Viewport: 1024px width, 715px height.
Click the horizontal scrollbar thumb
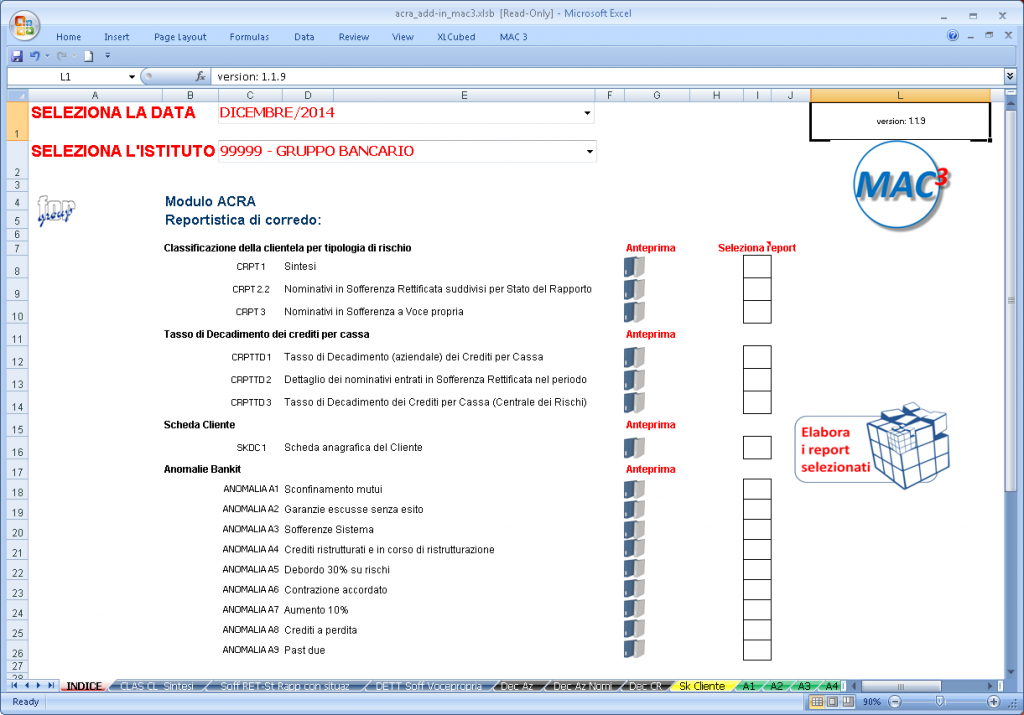(901, 686)
